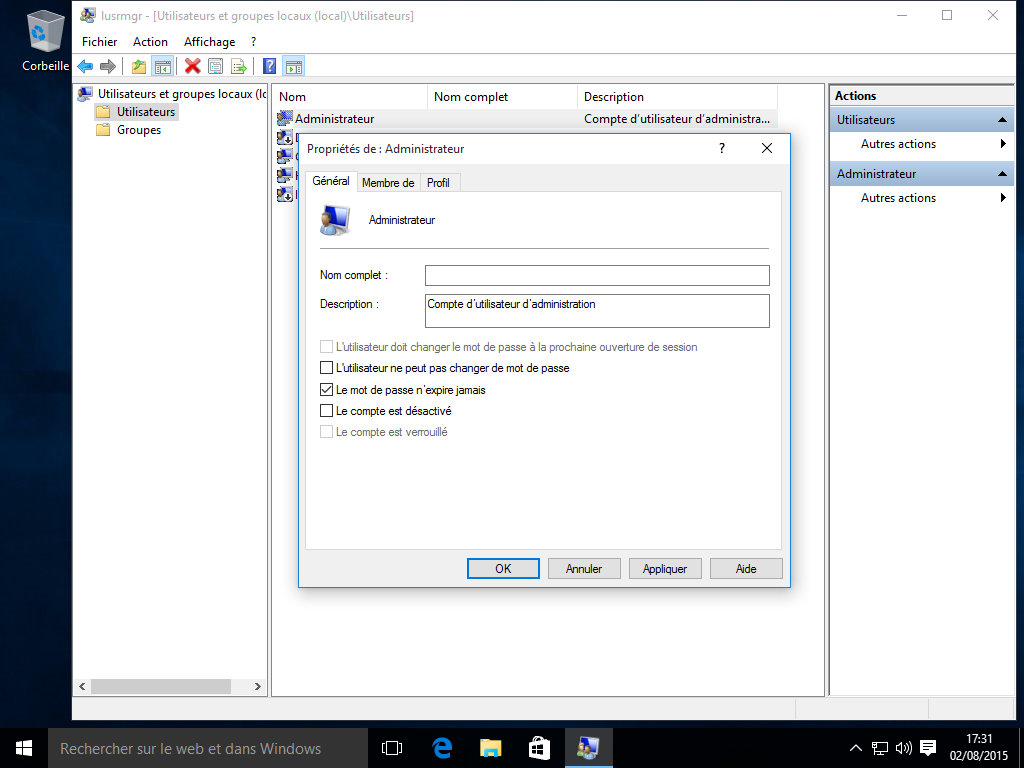
Task: Close the Propriétés de : Administrateur dialog
Action: tap(767, 148)
